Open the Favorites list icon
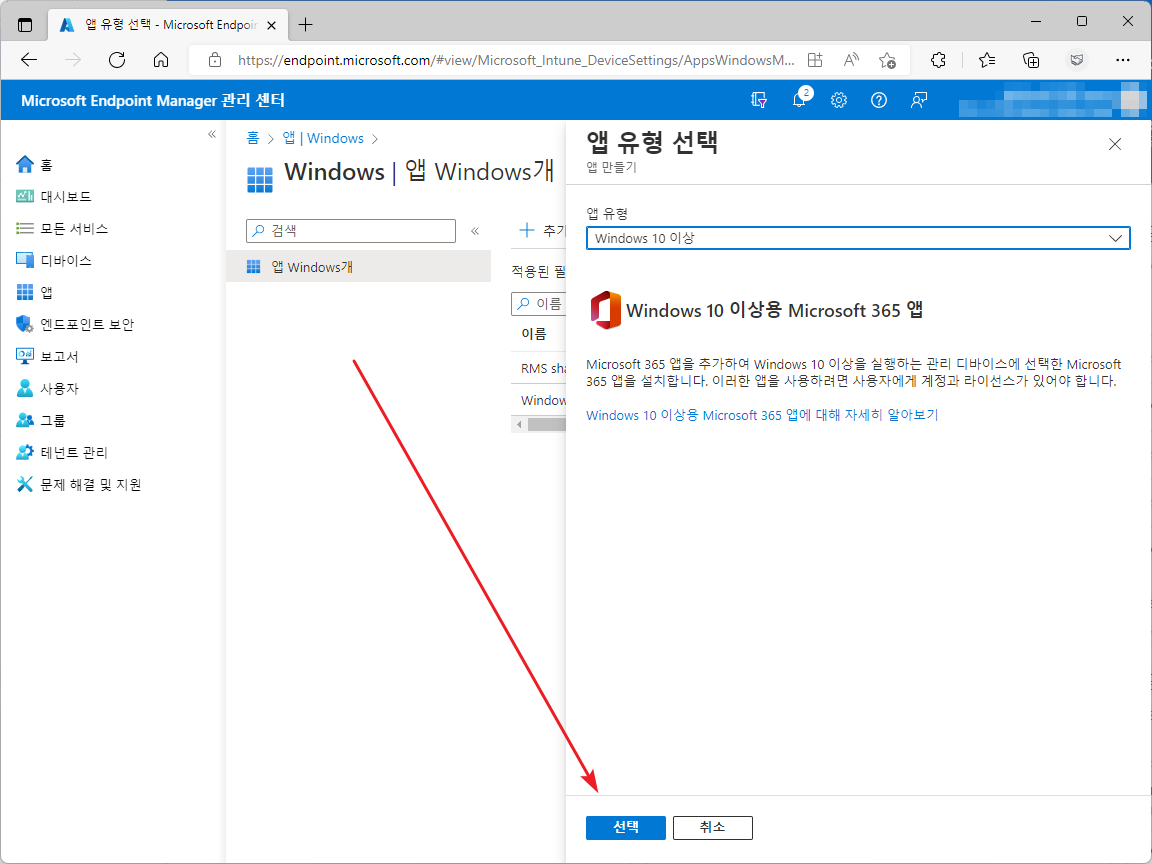1152x864 pixels. [x=987, y=60]
